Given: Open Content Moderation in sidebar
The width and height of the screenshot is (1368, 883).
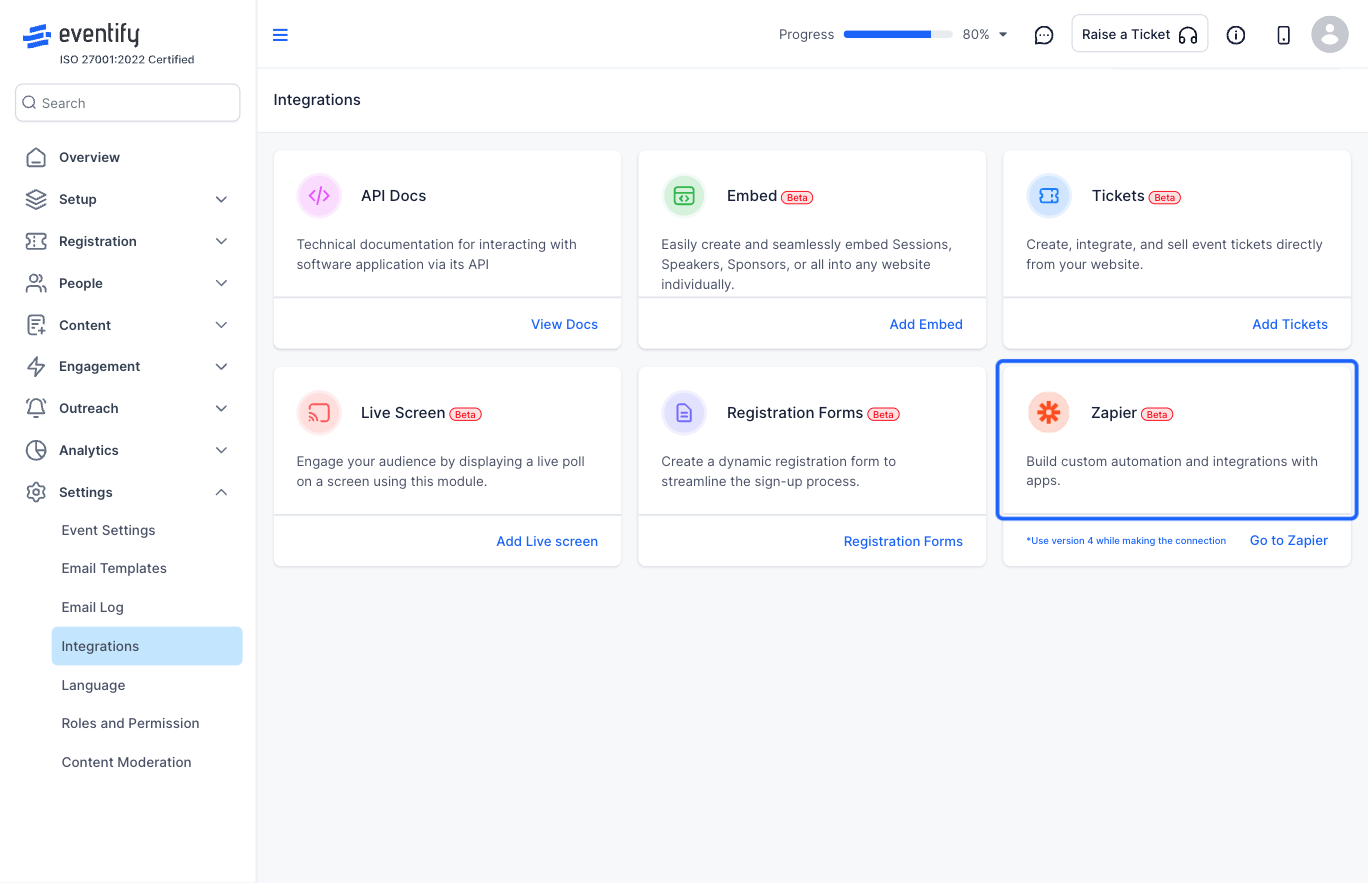Looking at the screenshot, I should point(126,762).
